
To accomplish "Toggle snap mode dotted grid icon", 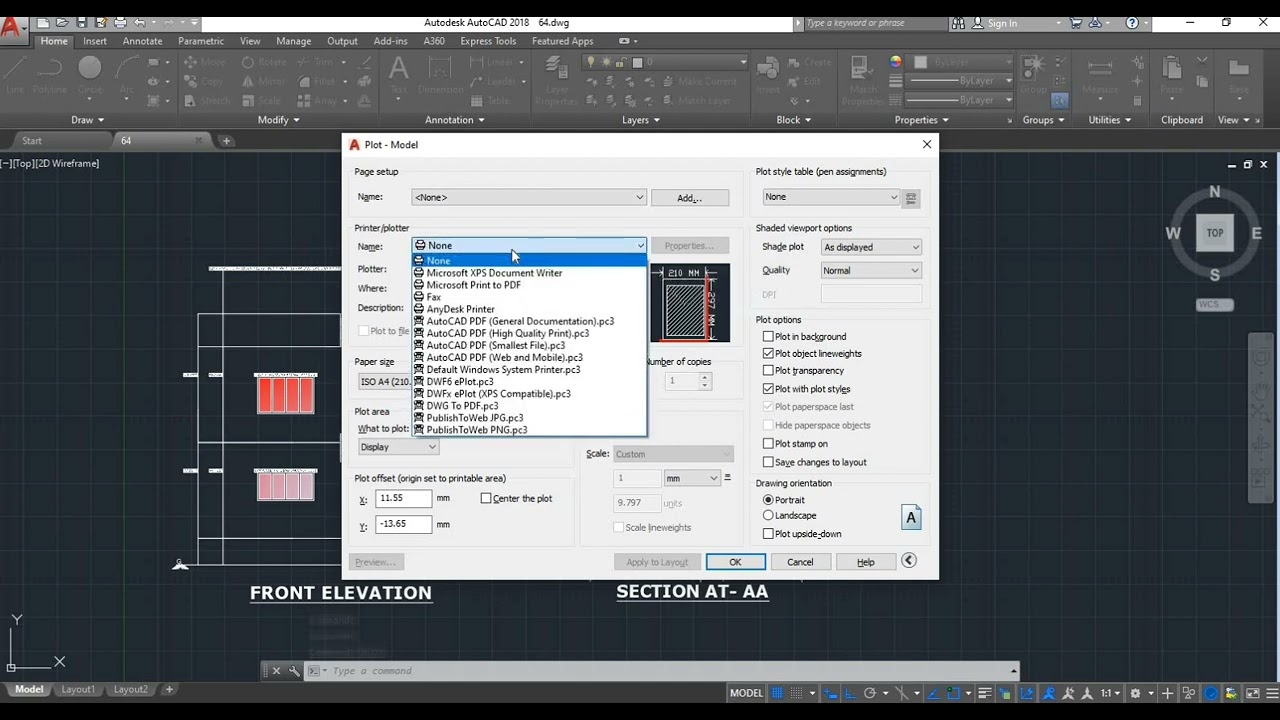I will [x=796, y=693].
